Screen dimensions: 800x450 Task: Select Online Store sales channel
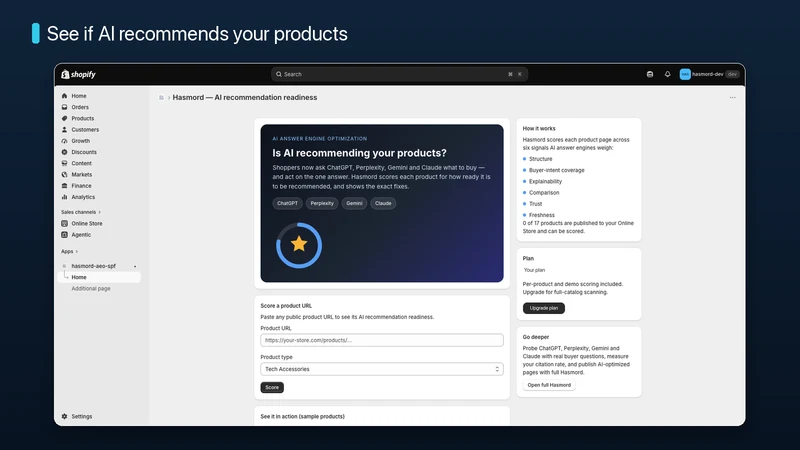coord(87,223)
